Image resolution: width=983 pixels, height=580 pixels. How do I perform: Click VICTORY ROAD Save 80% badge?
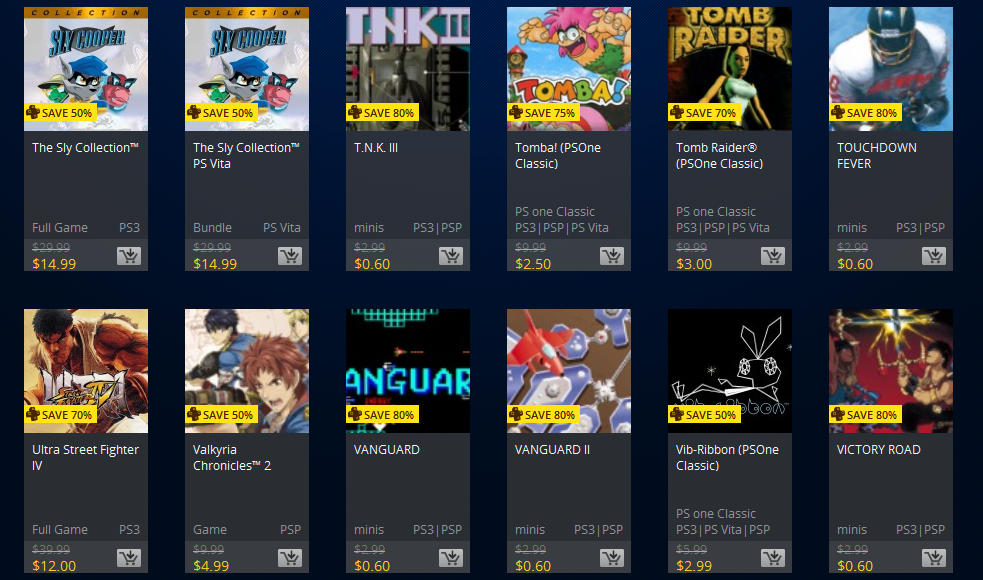pyautogui.click(x=865, y=414)
